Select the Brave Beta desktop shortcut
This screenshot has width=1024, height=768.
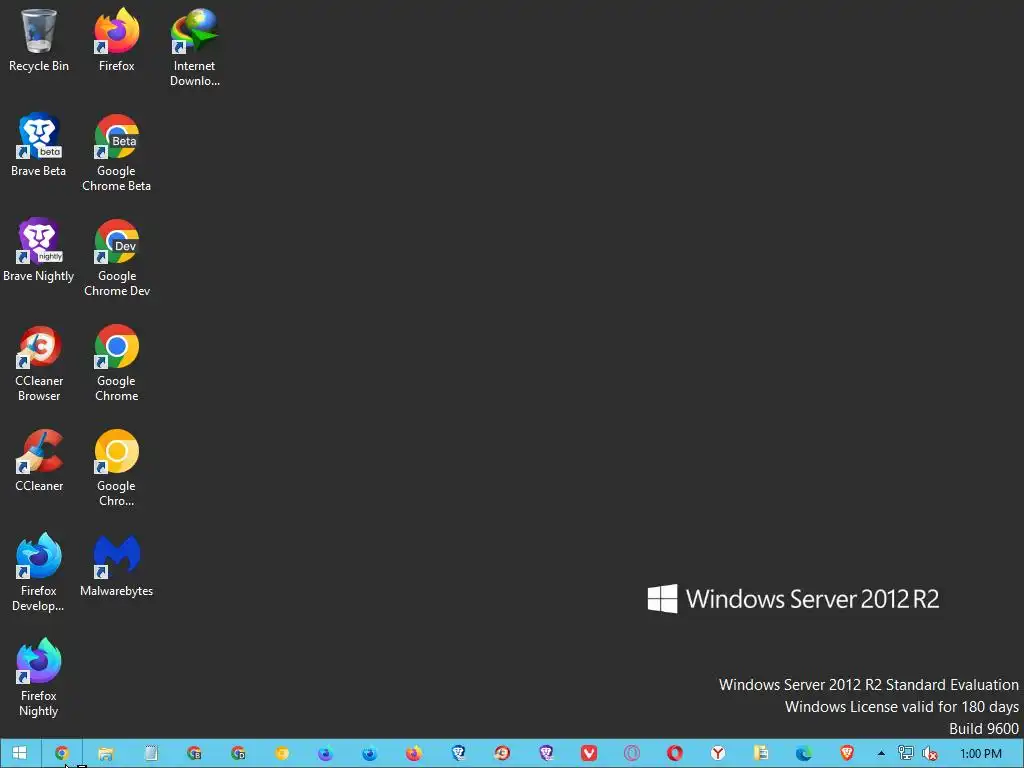coord(39,145)
